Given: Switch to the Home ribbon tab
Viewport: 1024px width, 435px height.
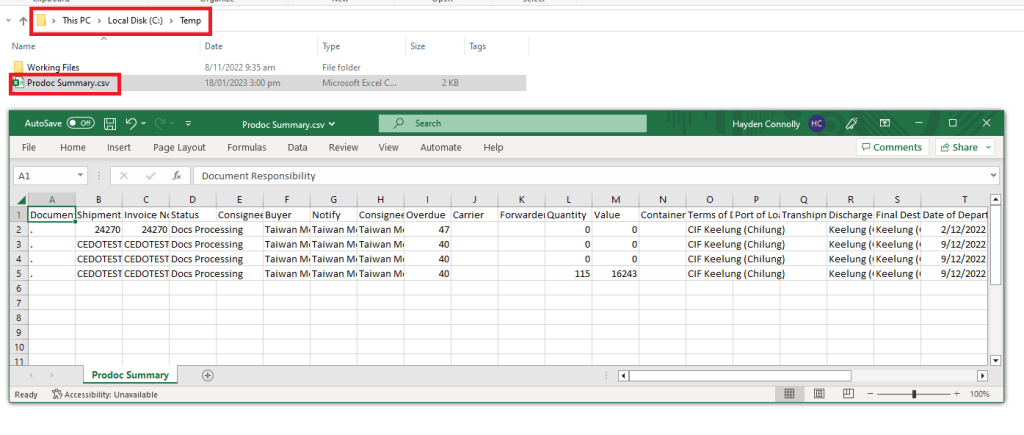Looking at the screenshot, I should tap(72, 148).
